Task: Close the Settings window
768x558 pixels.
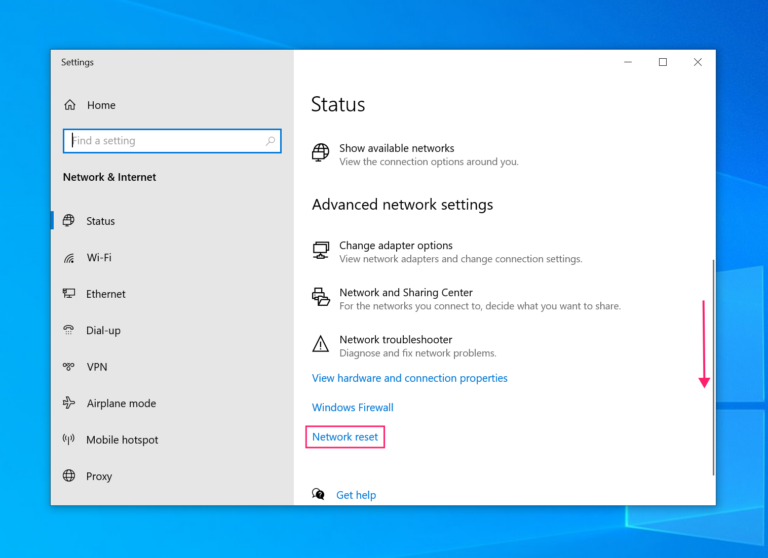Action: point(697,62)
